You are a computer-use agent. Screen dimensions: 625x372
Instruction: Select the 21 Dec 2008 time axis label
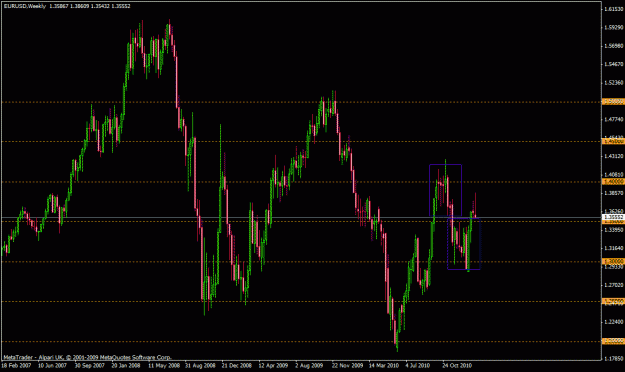237,365
